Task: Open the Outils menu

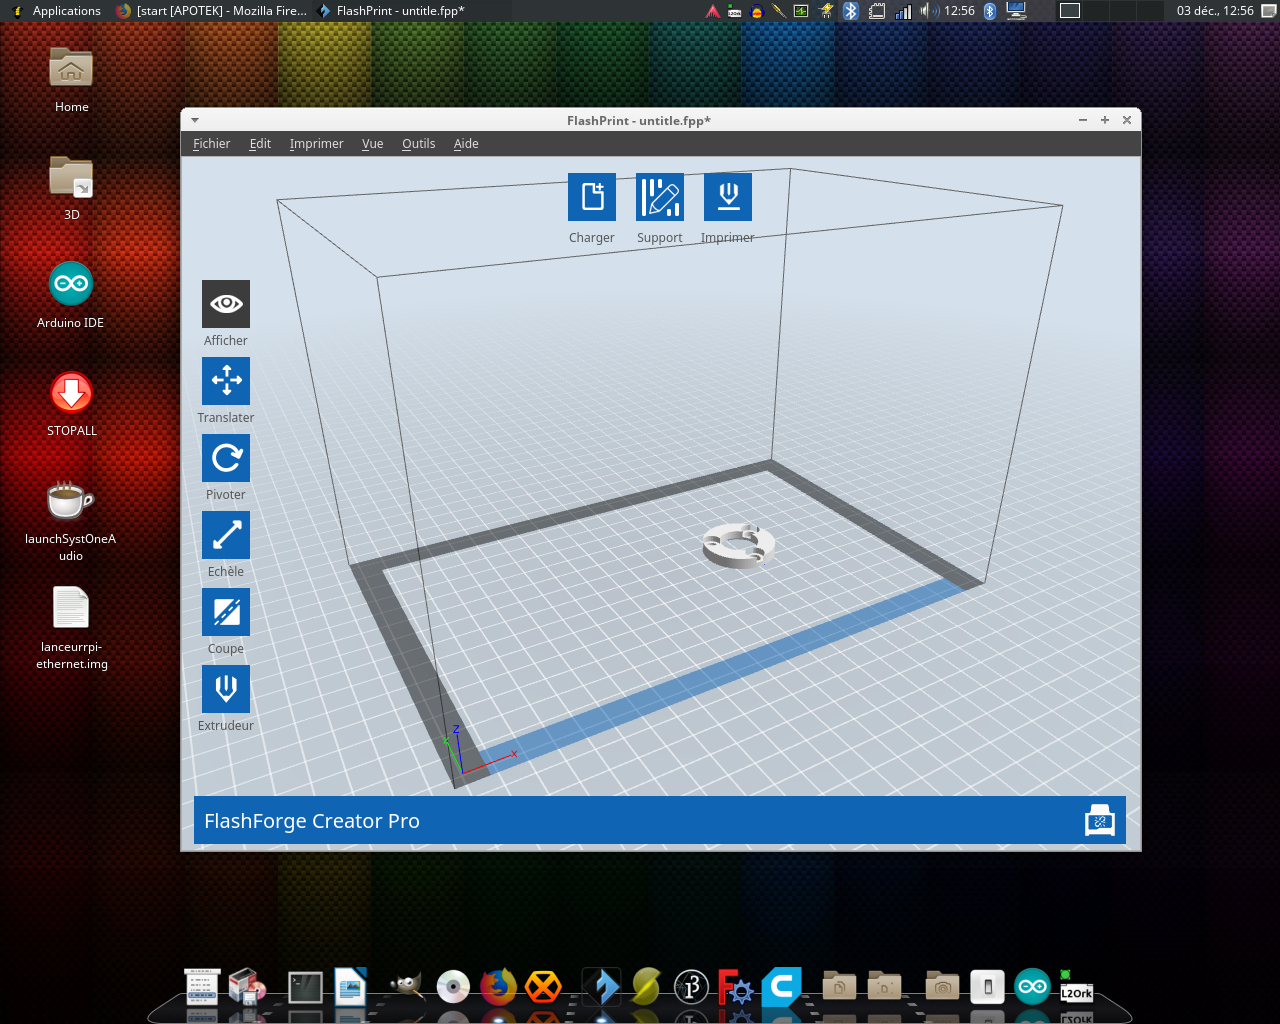Action: [418, 144]
